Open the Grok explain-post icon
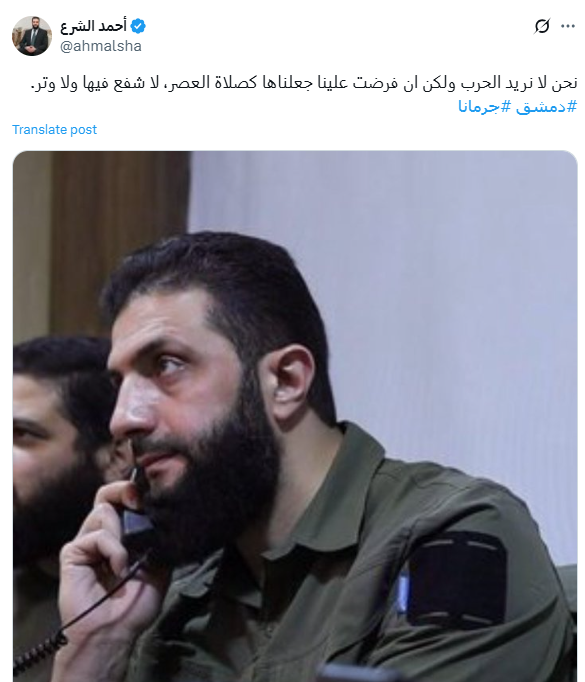The width and height of the screenshot is (585, 682). click(x=542, y=26)
